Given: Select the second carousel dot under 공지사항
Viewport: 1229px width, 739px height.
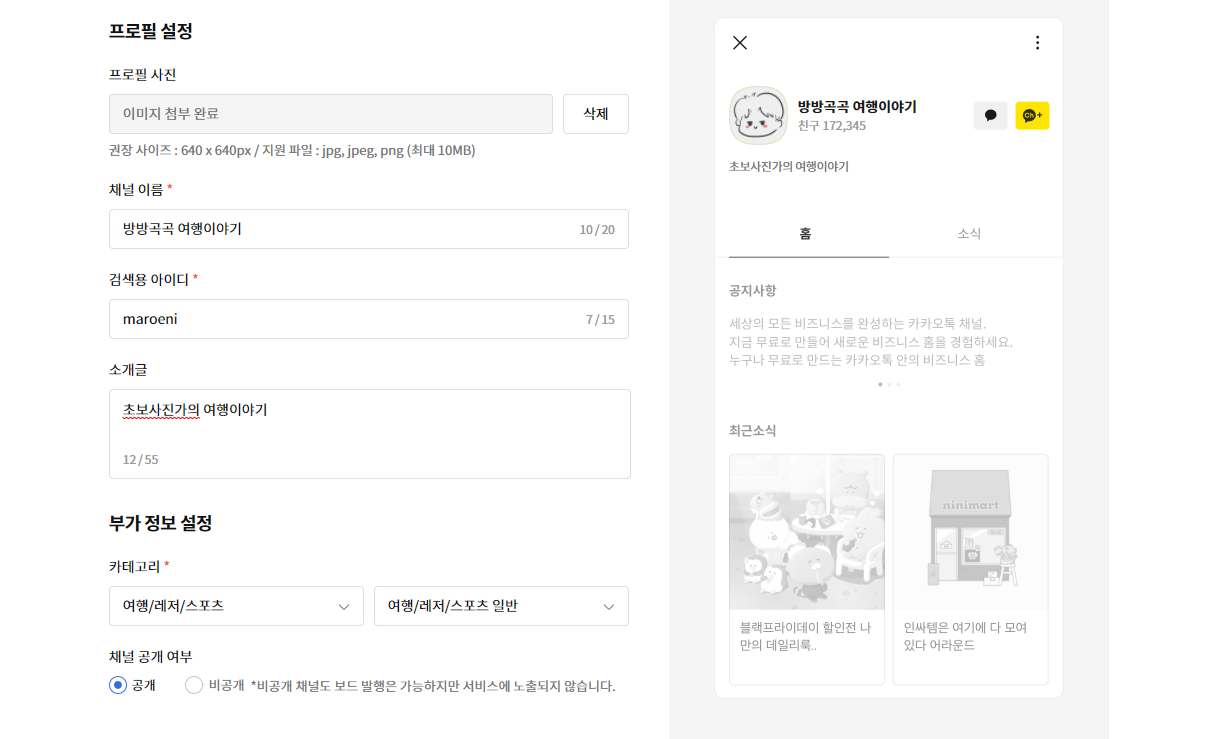Looking at the screenshot, I should pyautogui.click(x=890, y=383).
